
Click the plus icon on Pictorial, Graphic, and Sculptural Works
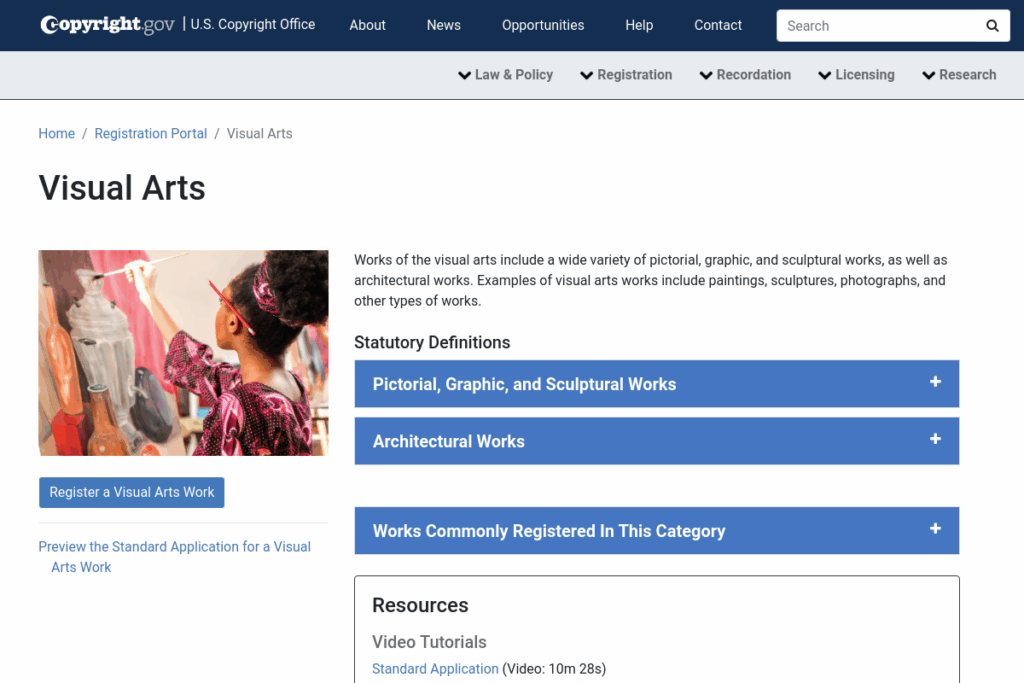click(935, 383)
